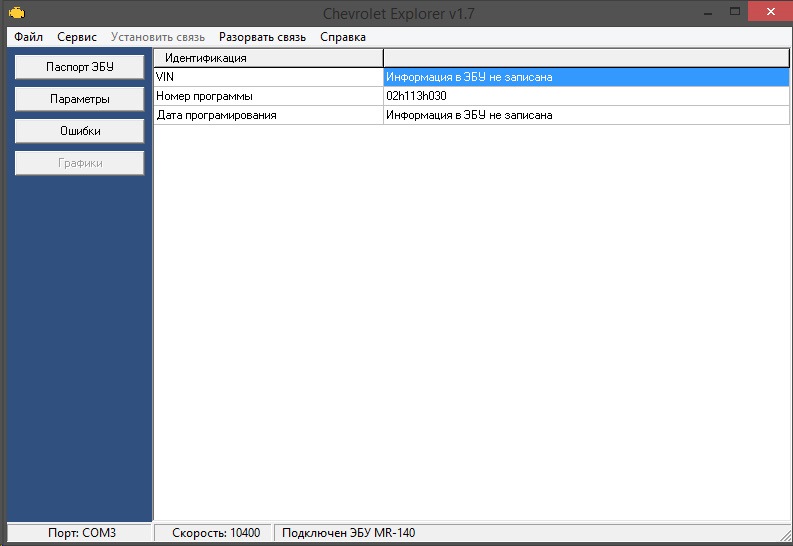
Task: Click the empty value column header
Action: (587, 58)
